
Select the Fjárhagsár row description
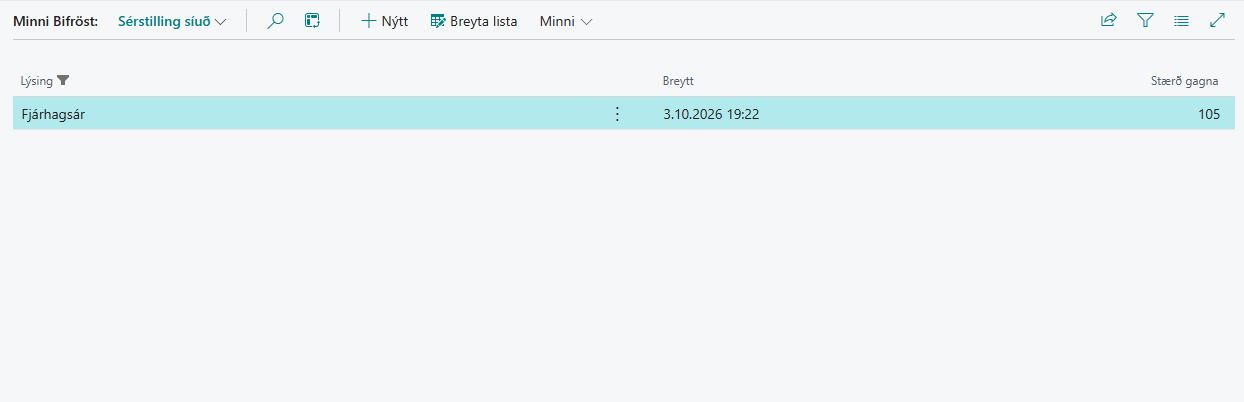pyautogui.click(x=53, y=114)
